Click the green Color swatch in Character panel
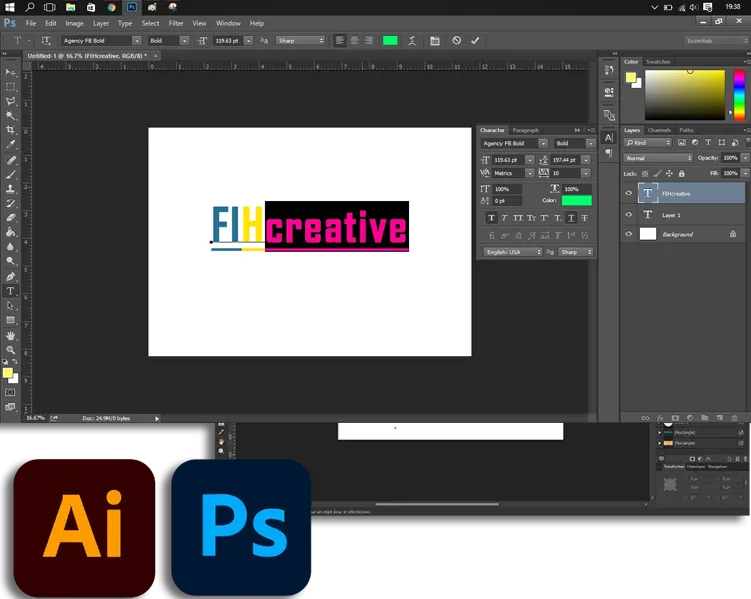The image size is (751, 599). coord(576,201)
